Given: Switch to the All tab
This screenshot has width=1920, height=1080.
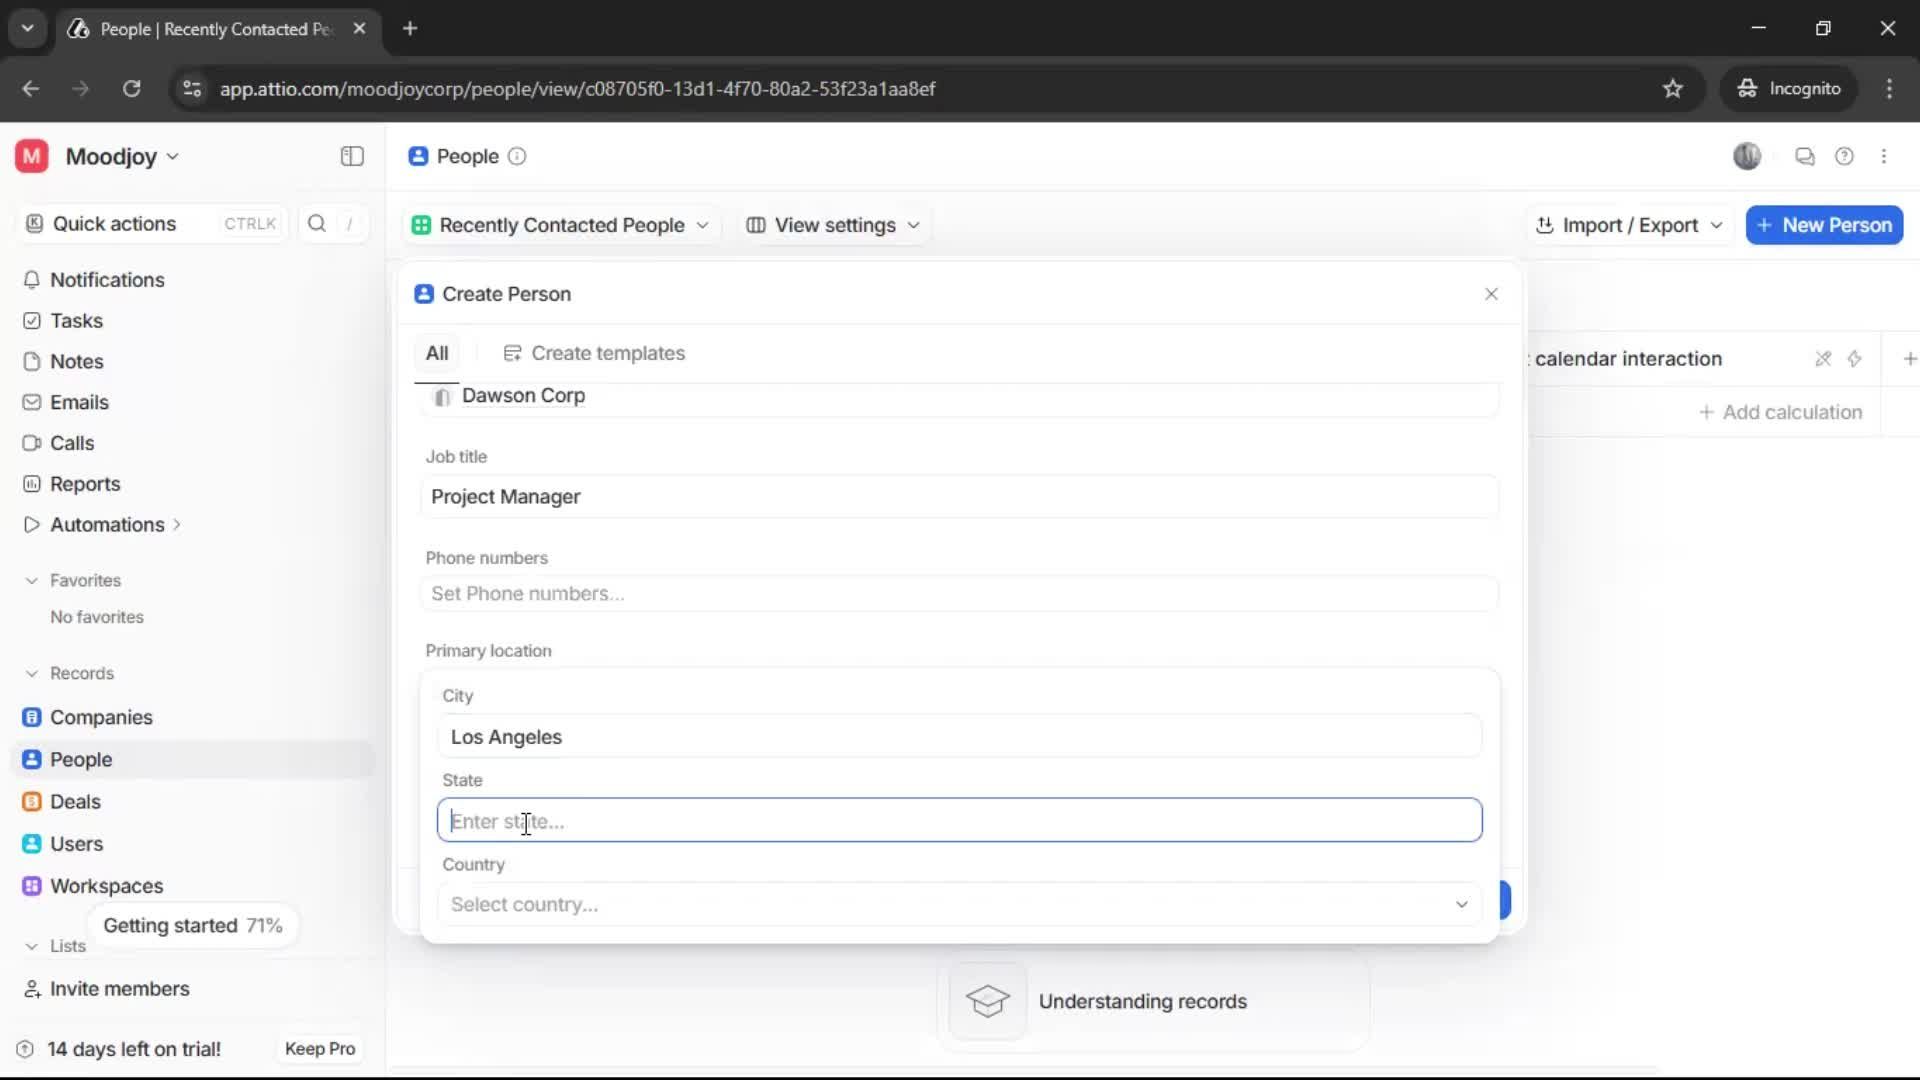Looking at the screenshot, I should (x=437, y=352).
